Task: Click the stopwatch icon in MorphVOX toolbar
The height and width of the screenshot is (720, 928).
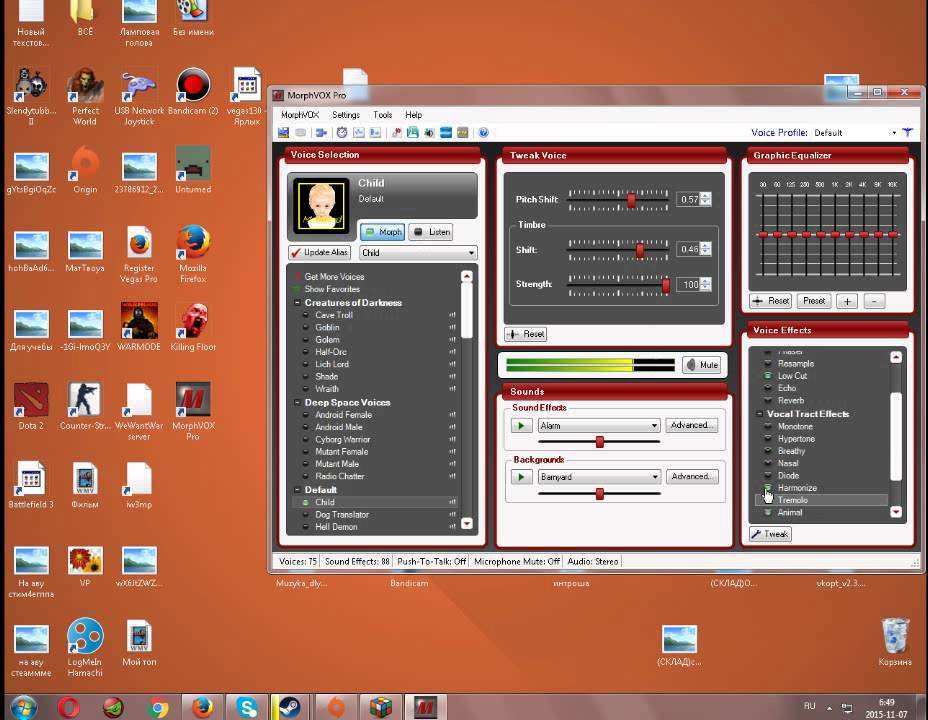Action: pyautogui.click(x=342, y=132)
